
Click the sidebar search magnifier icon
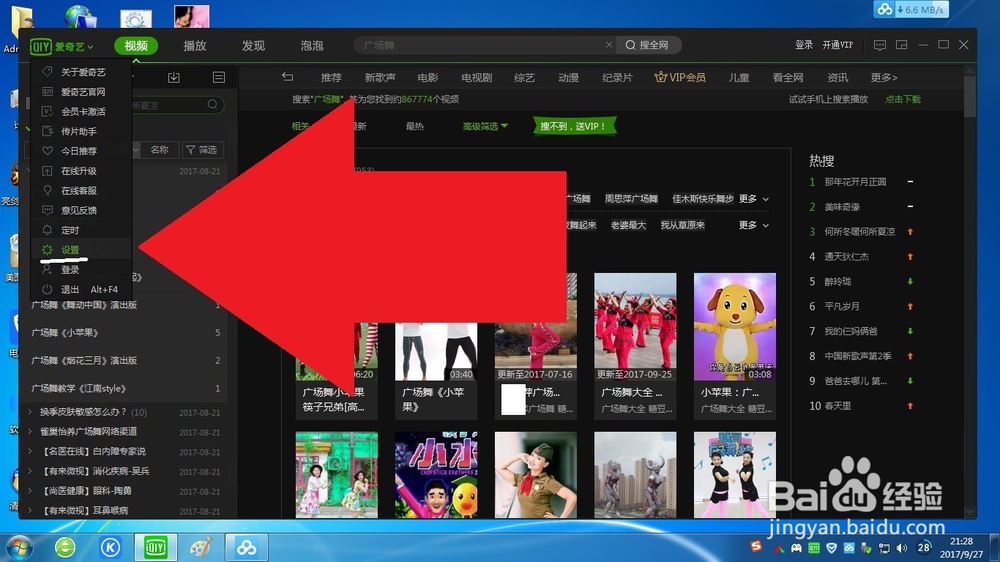(x=212, y=105)
